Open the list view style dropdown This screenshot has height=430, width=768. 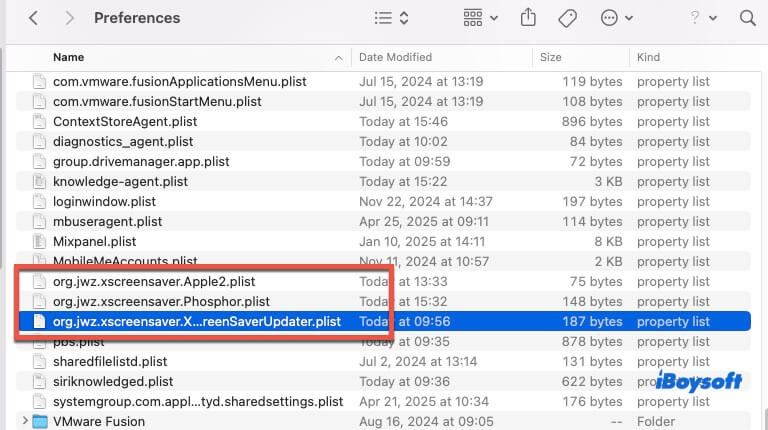(x=390, y=18)
